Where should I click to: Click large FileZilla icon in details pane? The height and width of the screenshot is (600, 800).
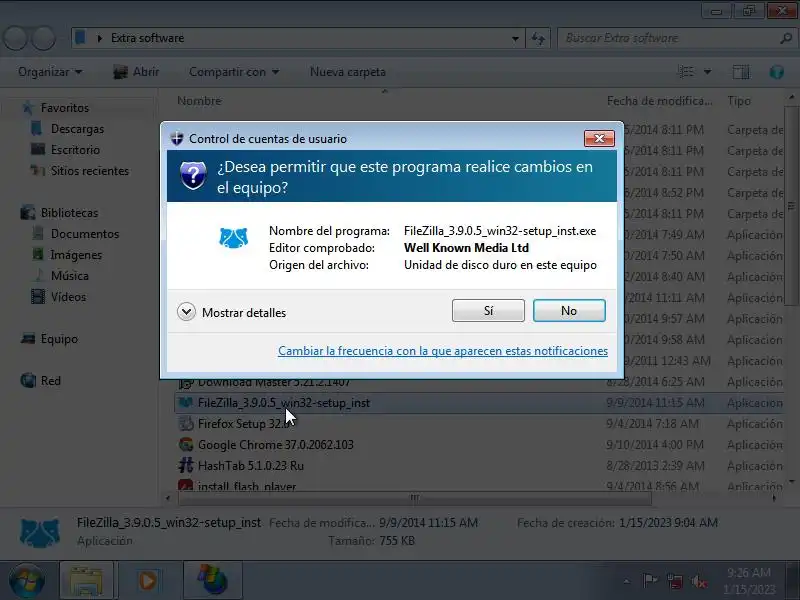(40, 532)
